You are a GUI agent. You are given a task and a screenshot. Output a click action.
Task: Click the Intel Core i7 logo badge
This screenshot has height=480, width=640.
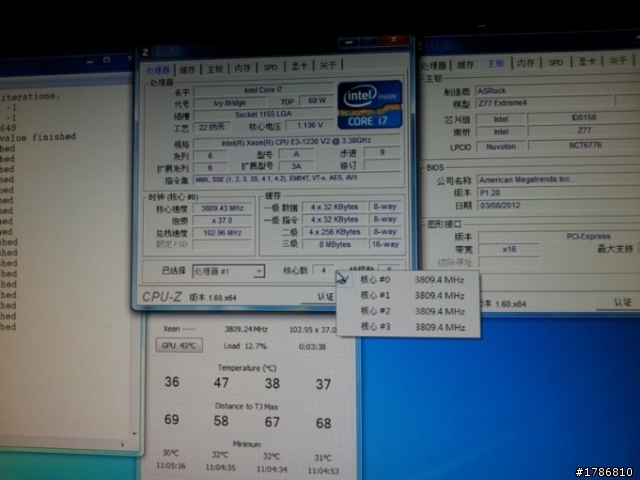[370, 104]
